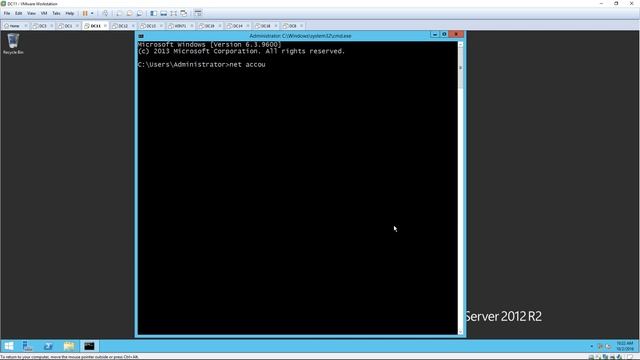This screenshot has width=640, height=360.
Task: Close the WIN71 tab
Action: point(192,26)
